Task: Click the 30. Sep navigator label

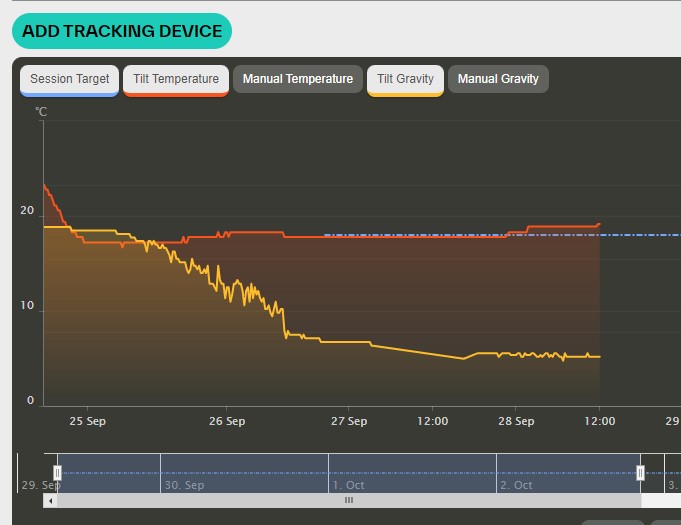Action: (184, 485)
